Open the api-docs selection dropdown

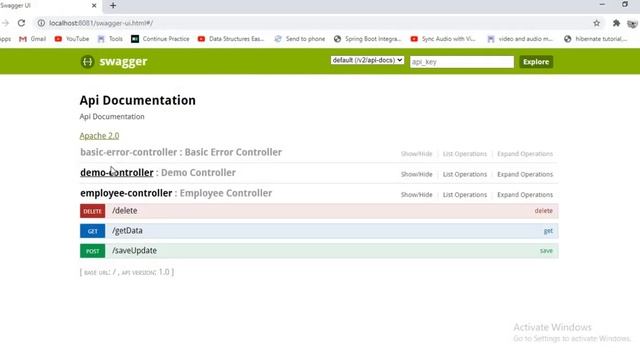pos(367,60)
